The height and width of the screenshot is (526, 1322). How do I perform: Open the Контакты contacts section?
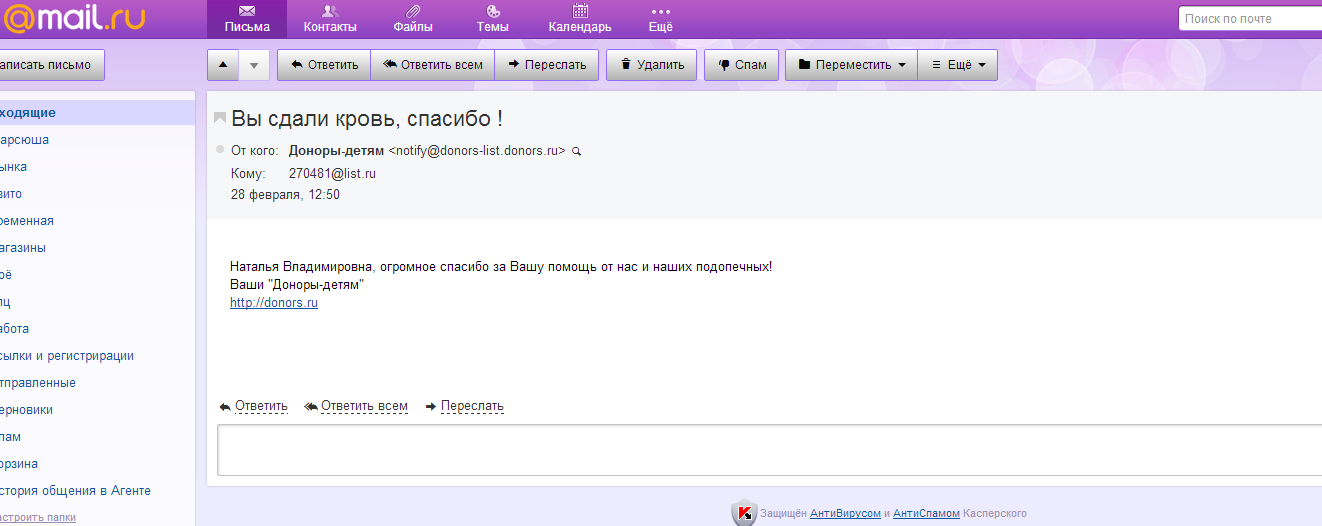(329, 19)
